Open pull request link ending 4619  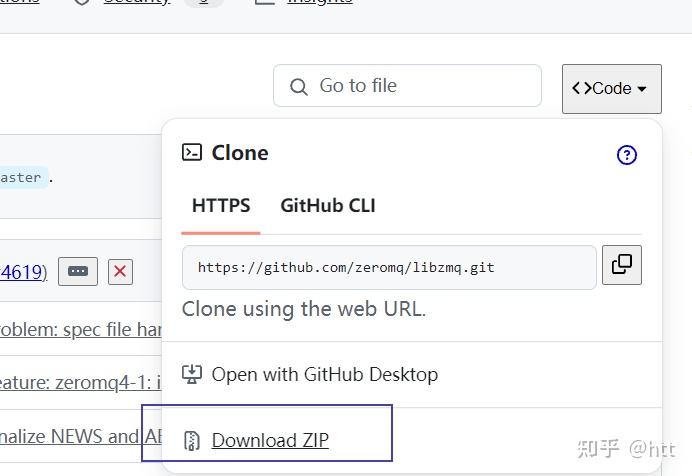point(22,271)
